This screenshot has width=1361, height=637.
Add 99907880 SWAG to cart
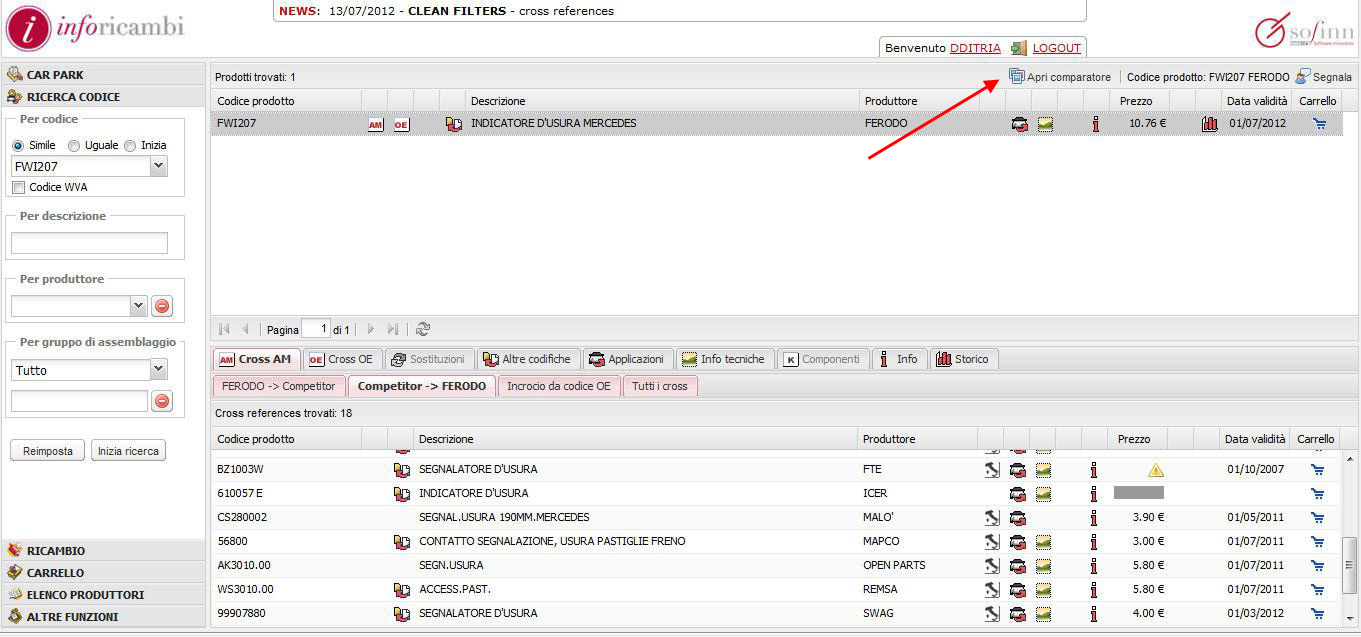pyautogui.click(x=1317, y=614)
